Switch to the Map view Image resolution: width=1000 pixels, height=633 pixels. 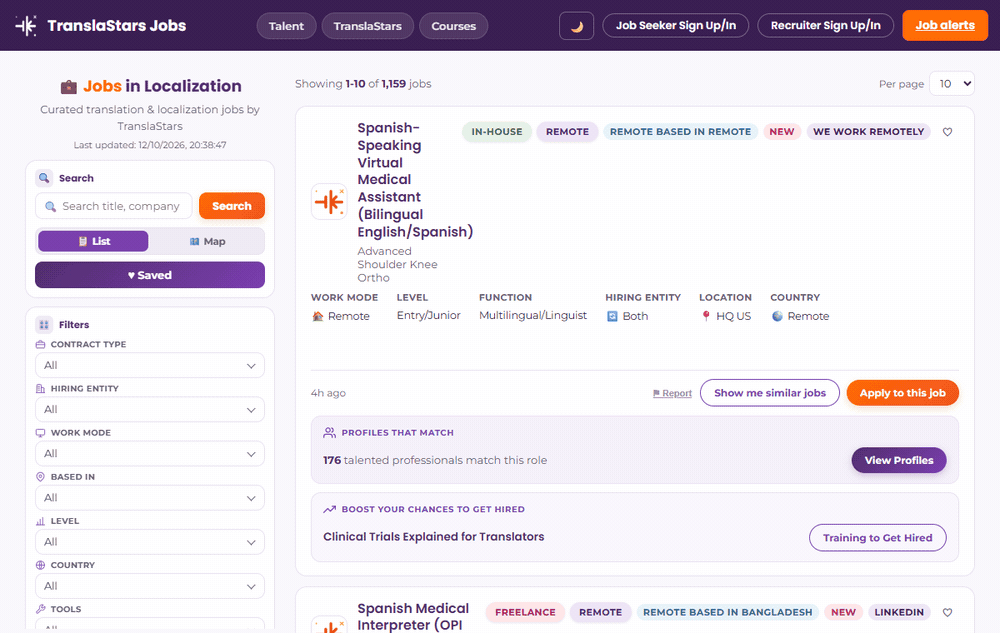pos(207,242)
